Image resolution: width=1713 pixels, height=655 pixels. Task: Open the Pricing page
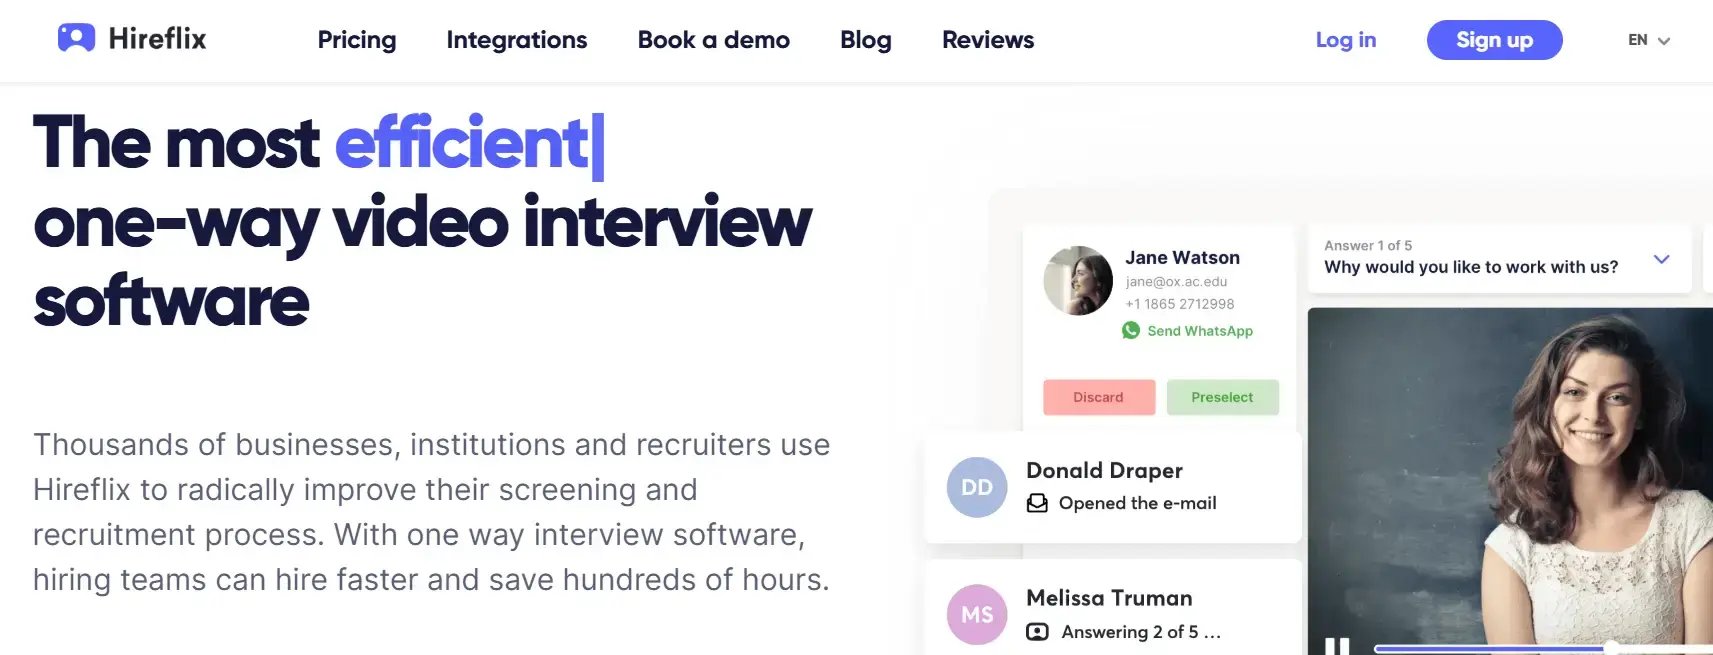[357, 40]
